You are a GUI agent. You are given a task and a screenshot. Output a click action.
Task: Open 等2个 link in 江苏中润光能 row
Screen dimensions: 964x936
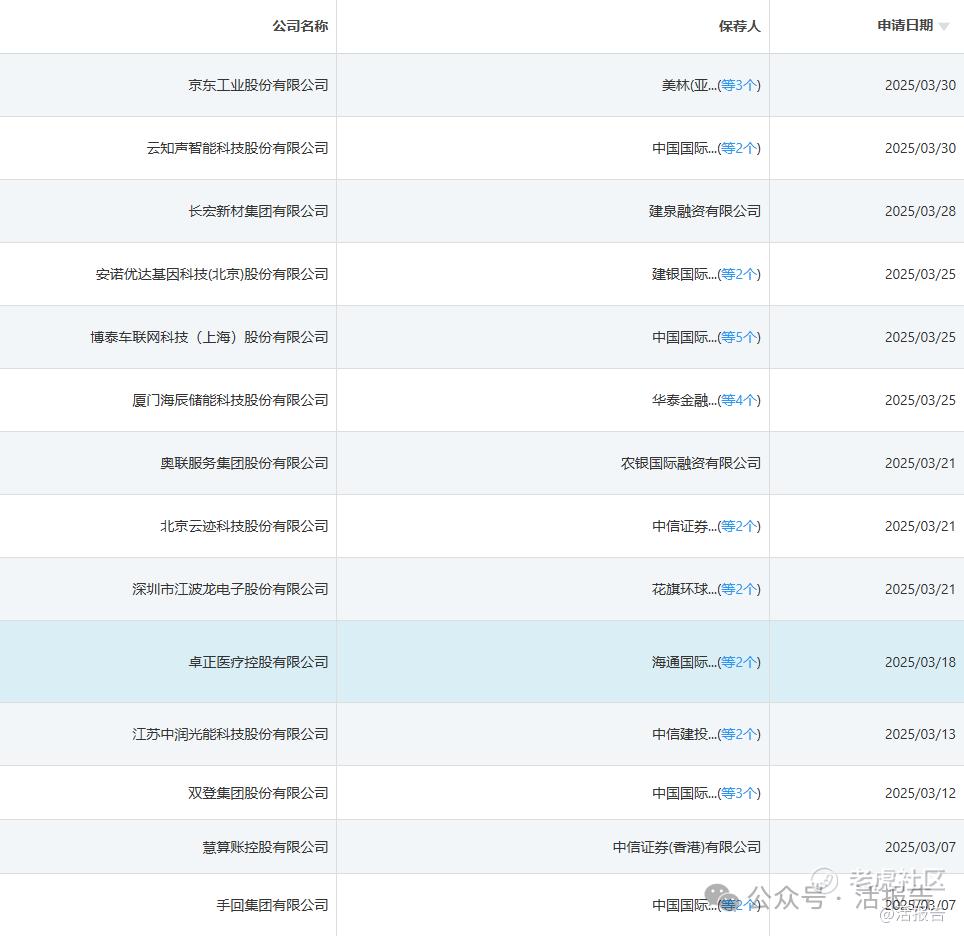[739, 734]
